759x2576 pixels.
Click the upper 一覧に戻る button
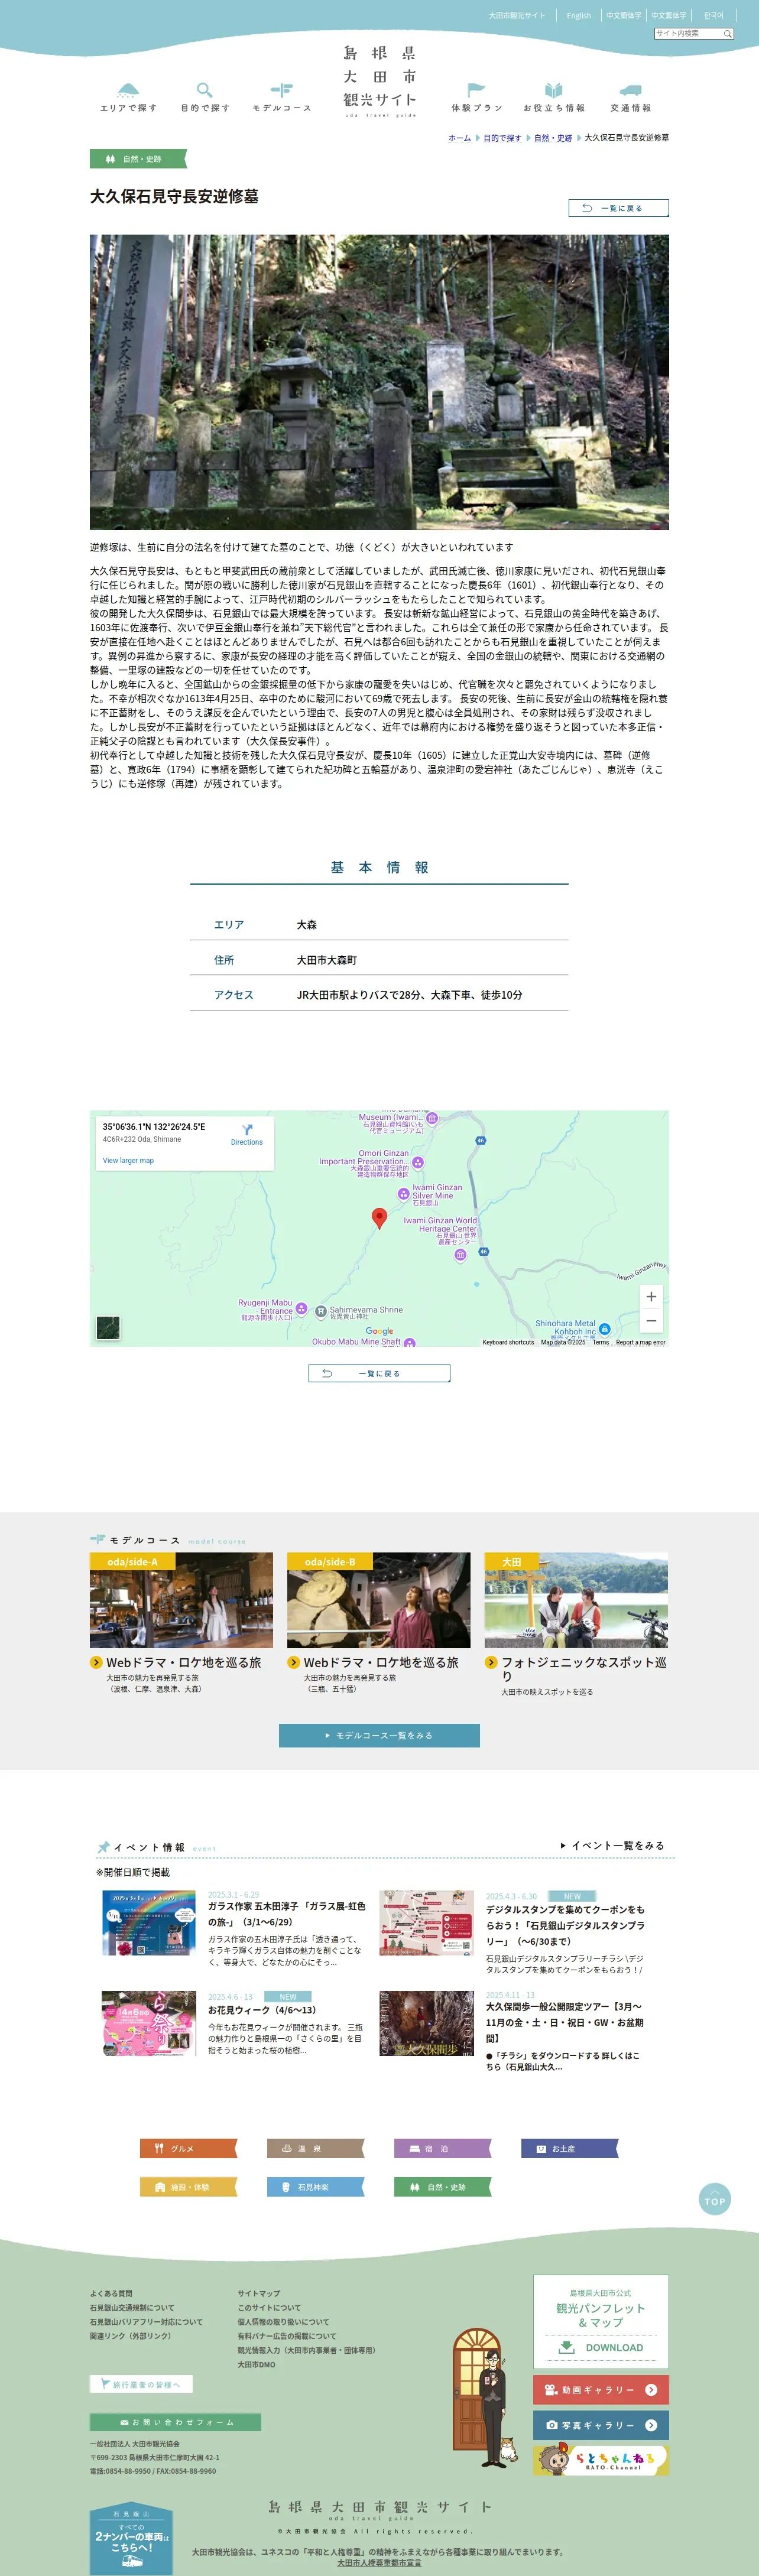click(618, 208)
